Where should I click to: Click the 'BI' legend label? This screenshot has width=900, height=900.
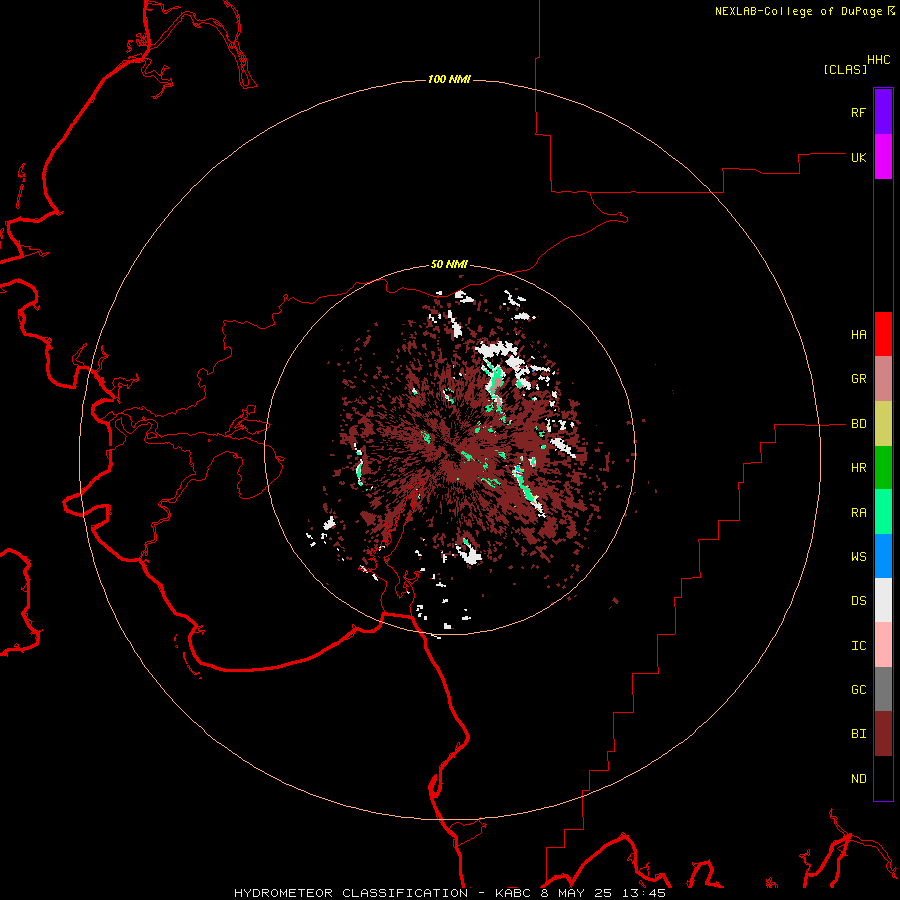tap(858, 734)
